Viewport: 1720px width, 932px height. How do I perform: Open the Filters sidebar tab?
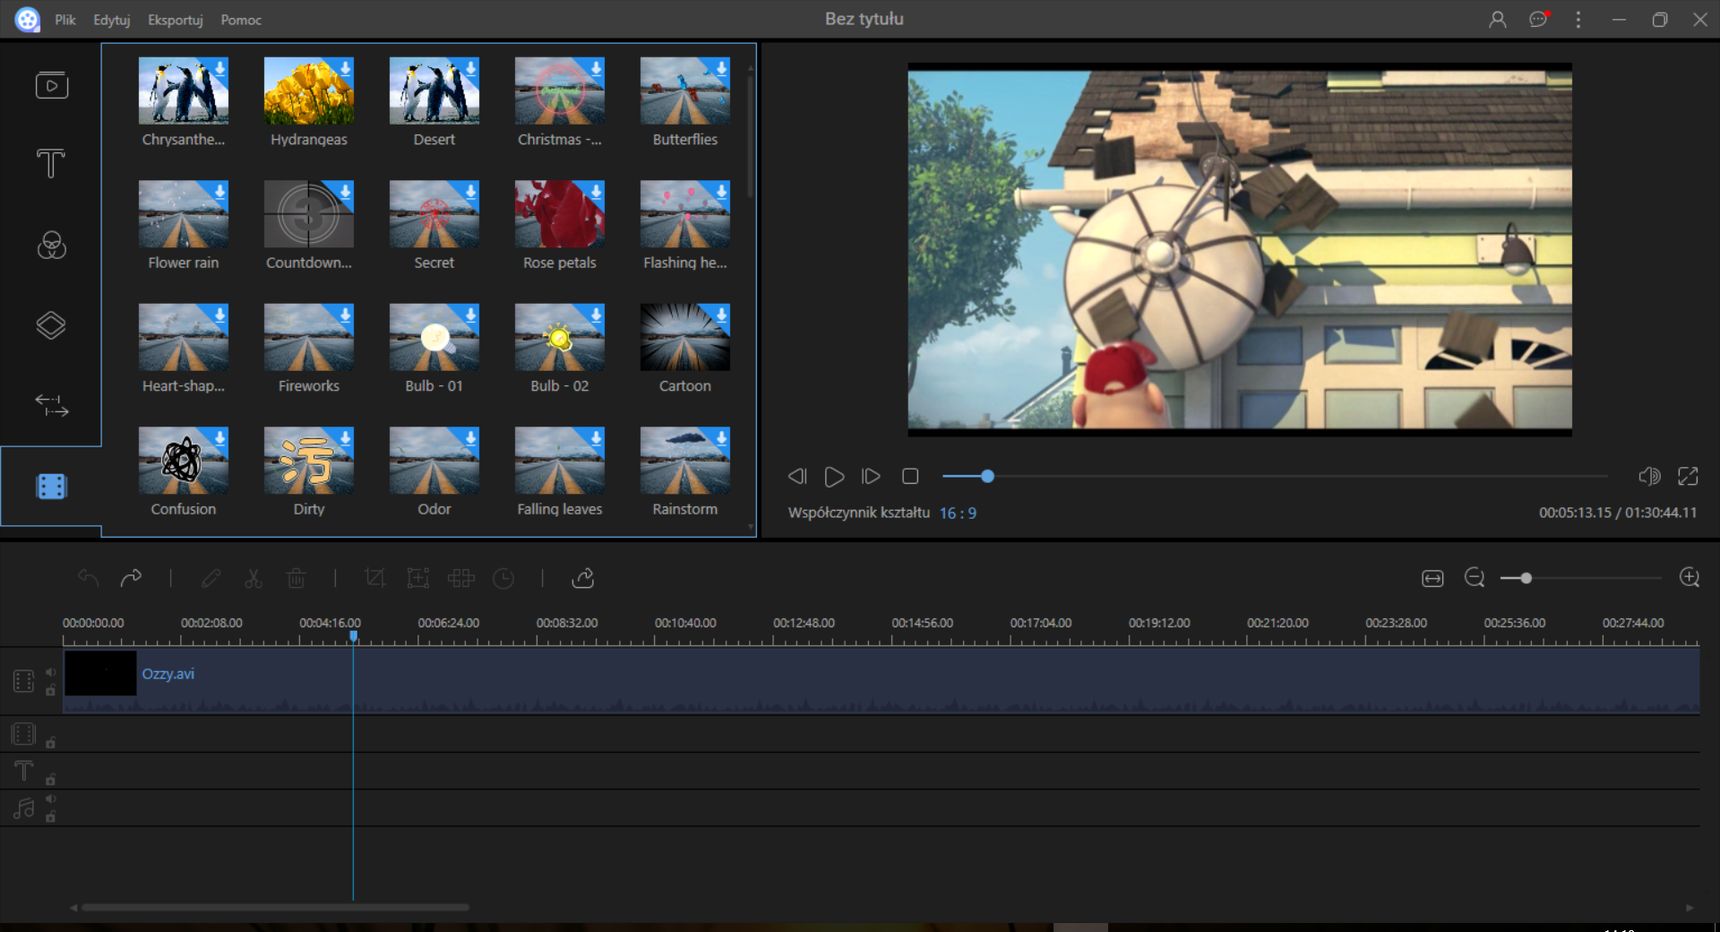(51, 245)
